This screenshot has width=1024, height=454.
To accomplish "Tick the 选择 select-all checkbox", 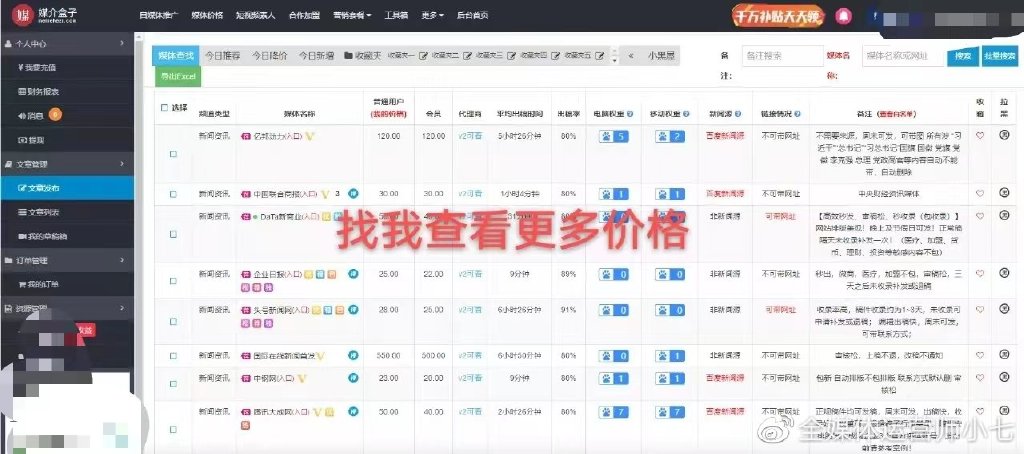I will 164,108.
